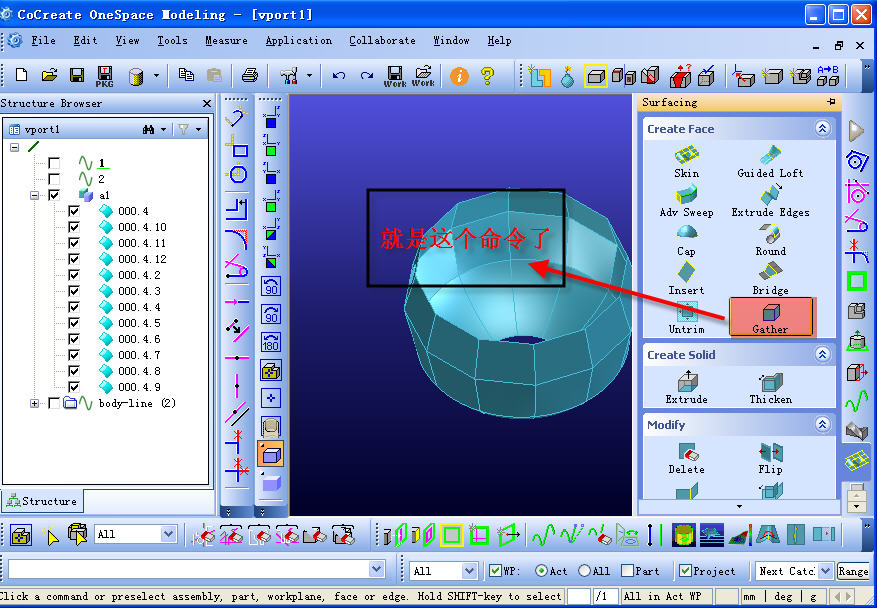The width and height of the screenshot is (877, 608).
Task: Click the command line input field
Action: [189, 570]
